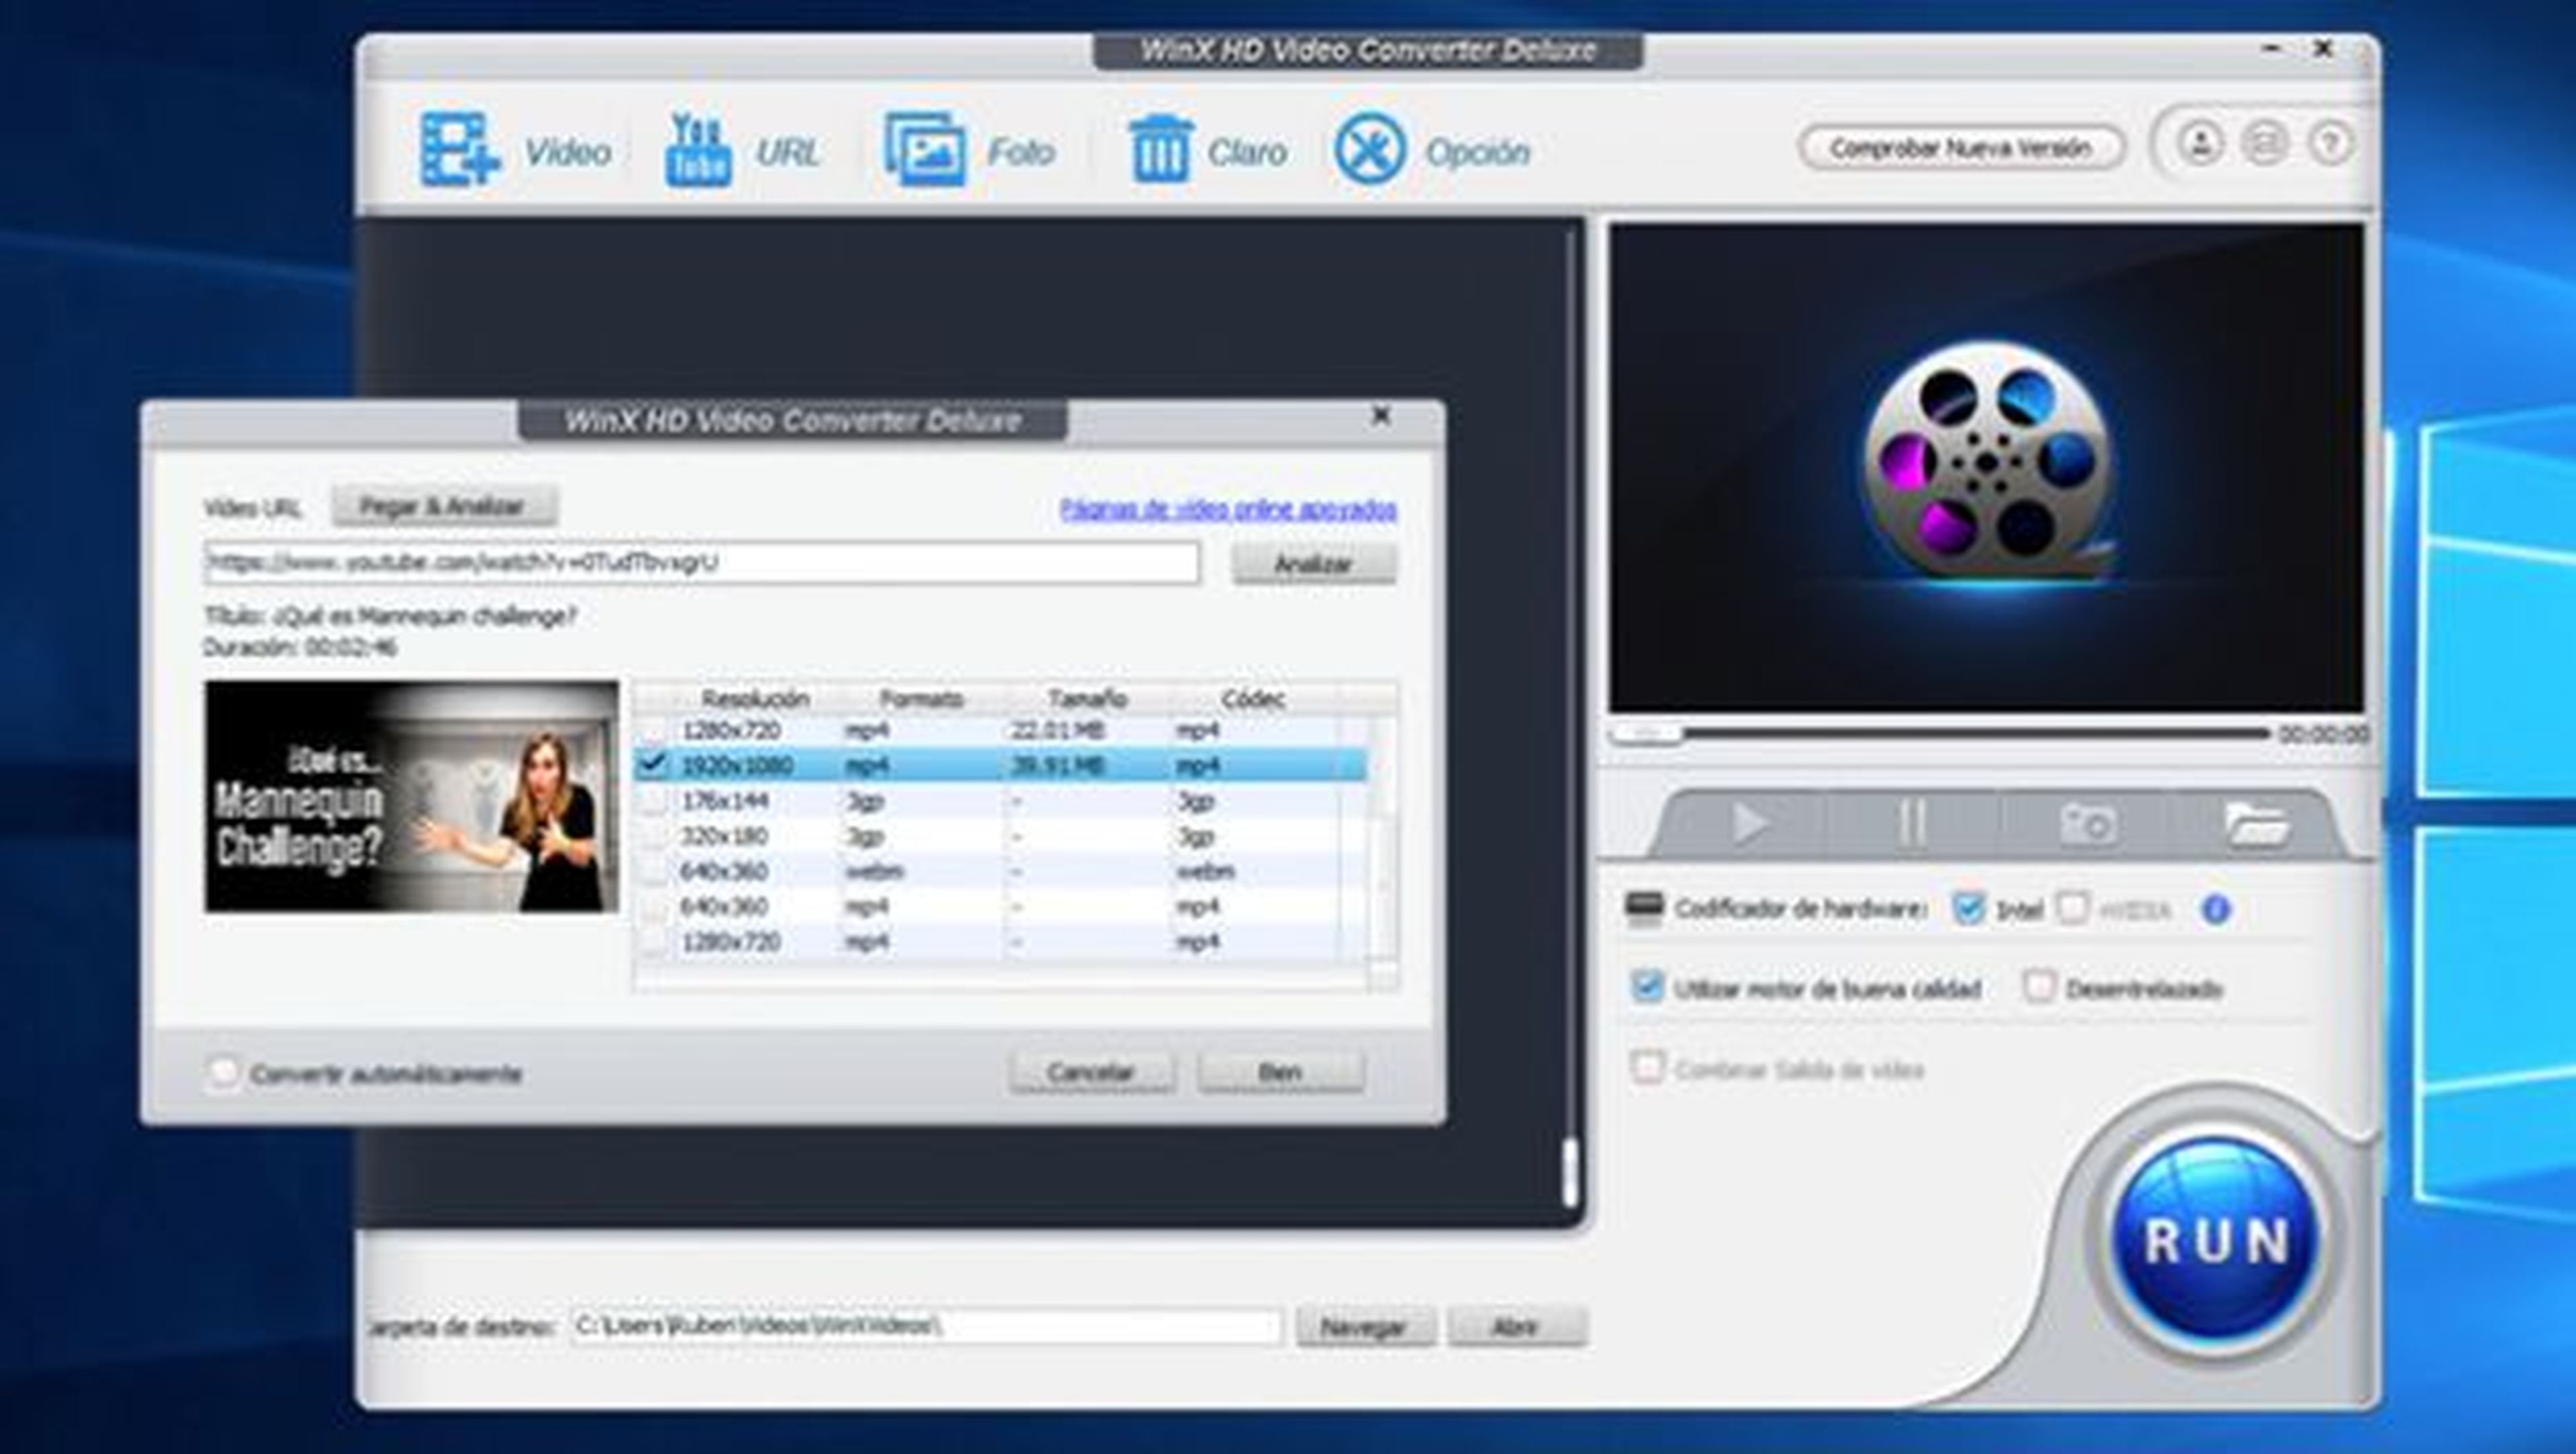Click the Códec column header
The width and height of the screenshot is (2576, 1454).
click(x=1253, y=698)
